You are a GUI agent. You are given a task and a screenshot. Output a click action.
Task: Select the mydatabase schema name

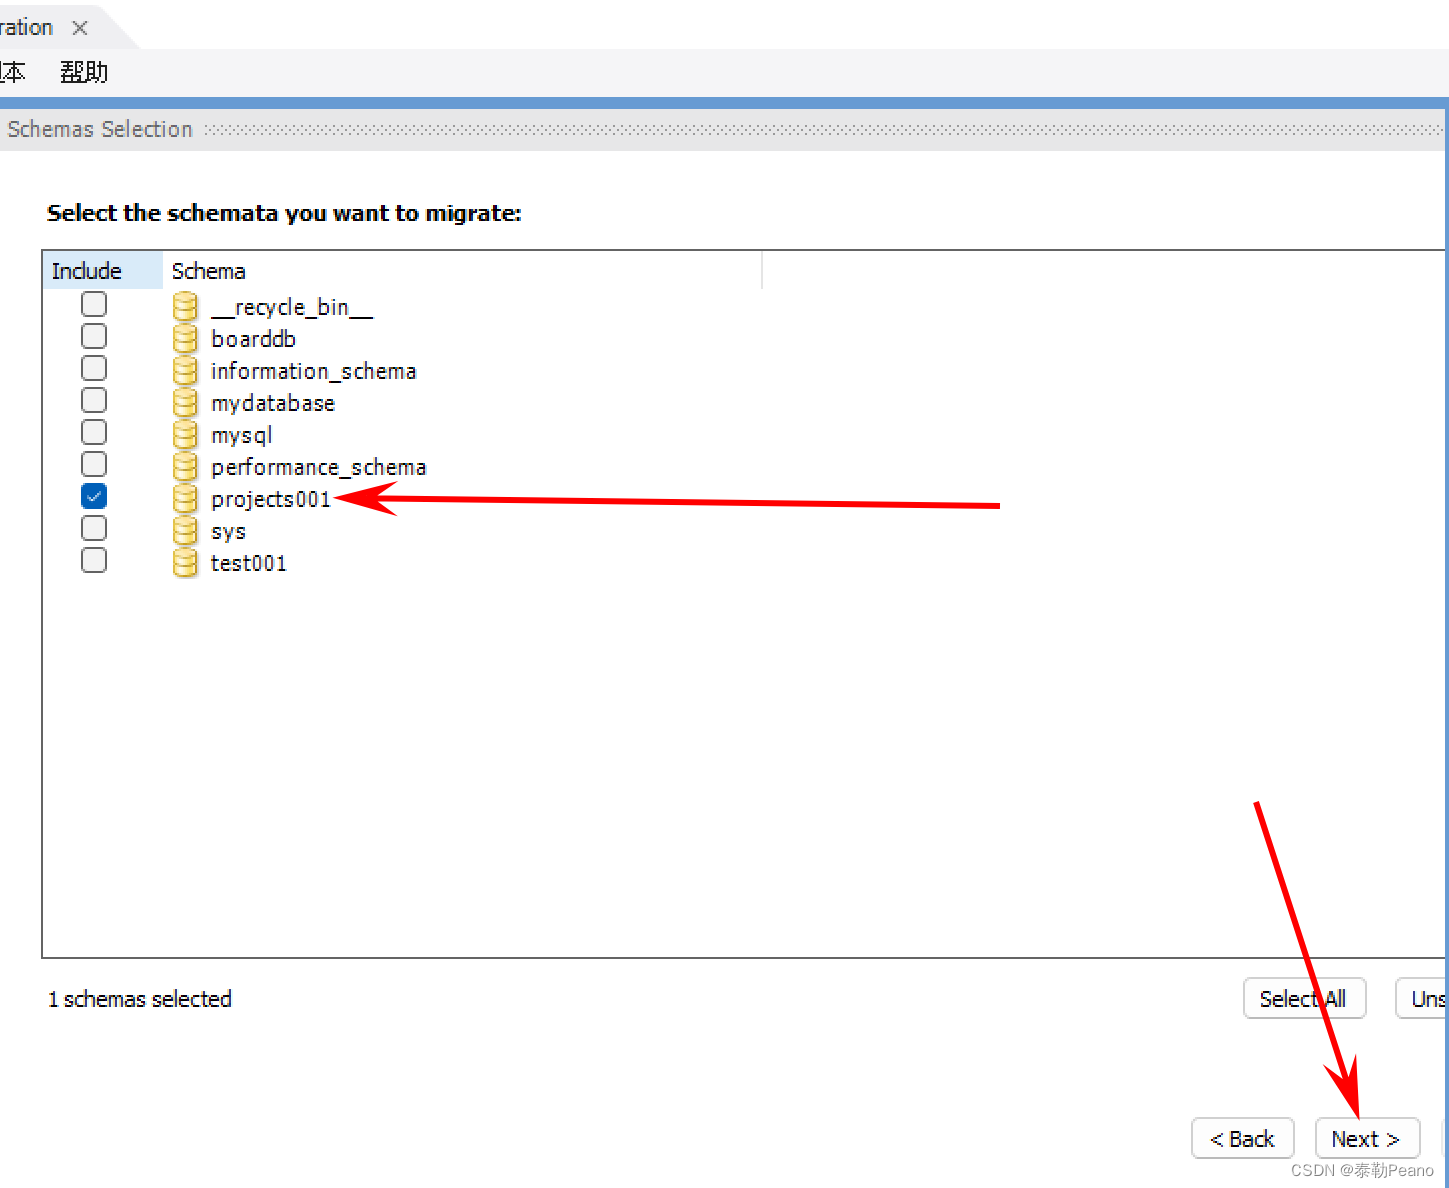point(273,404)
